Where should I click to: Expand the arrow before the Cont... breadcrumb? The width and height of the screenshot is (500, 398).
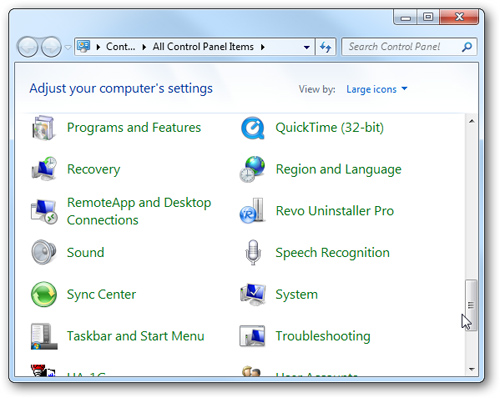pyautogui.click(x=98, y=47)
